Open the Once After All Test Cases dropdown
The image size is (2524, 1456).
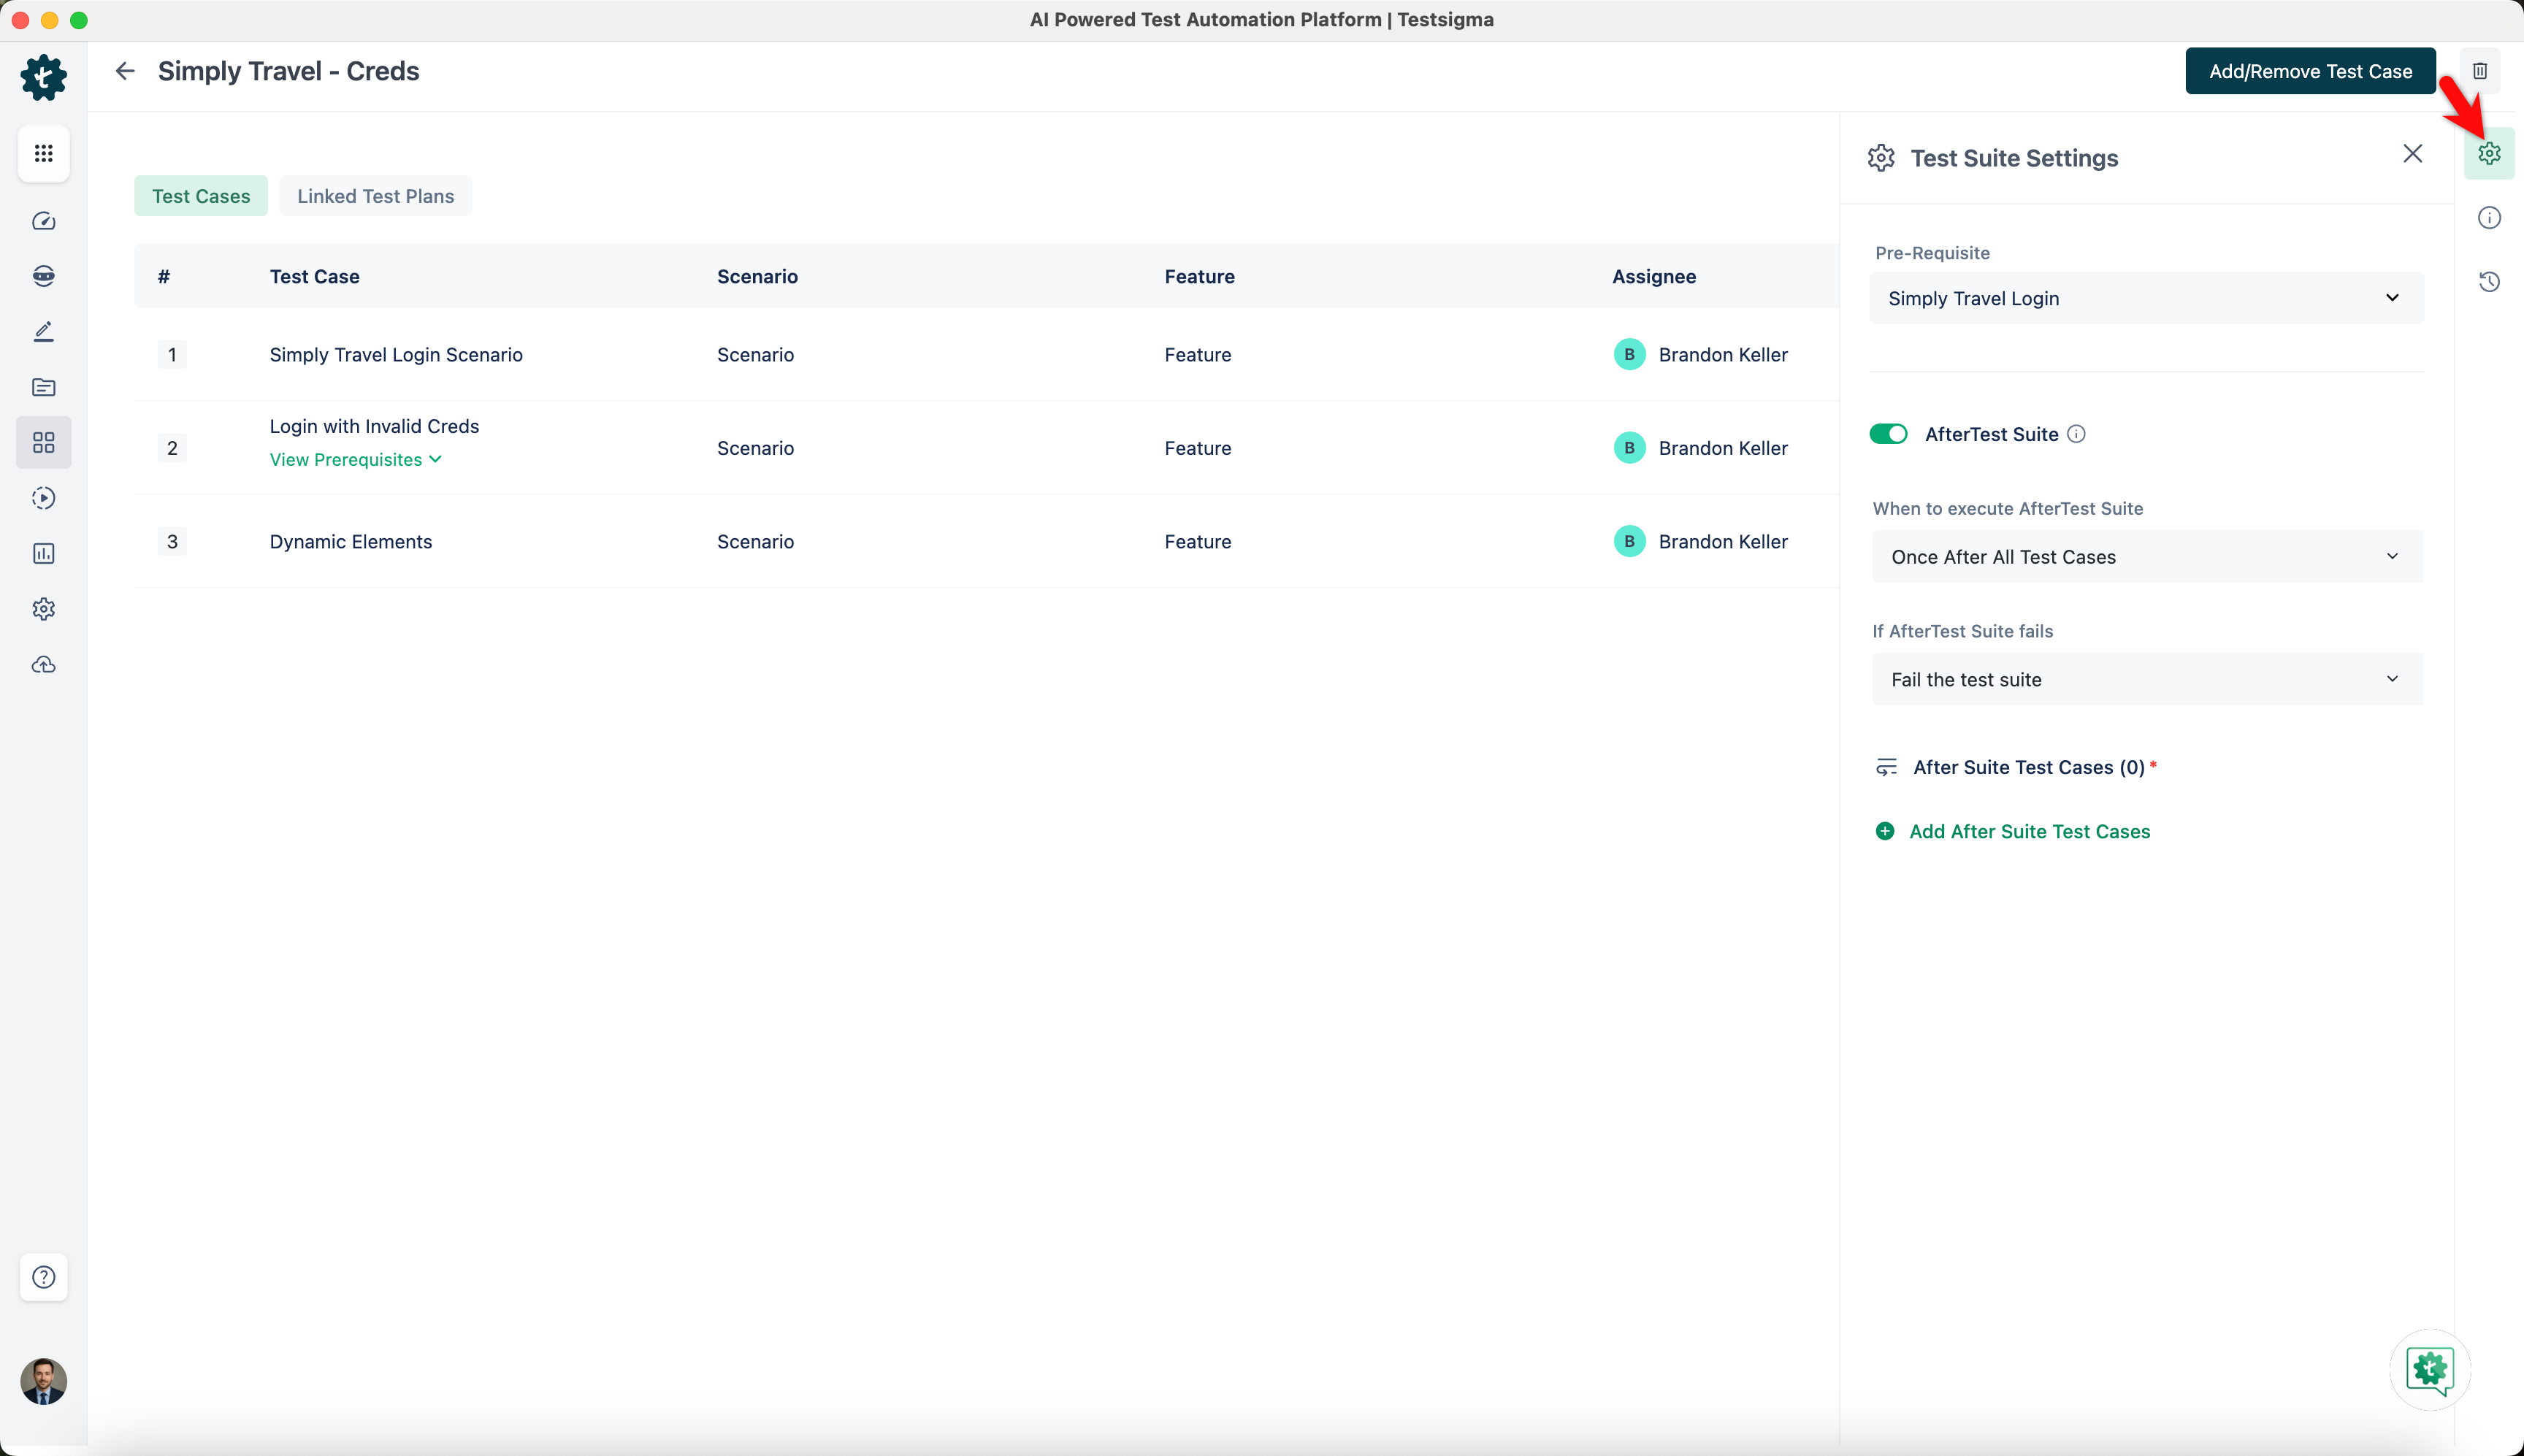(2146, 556)
